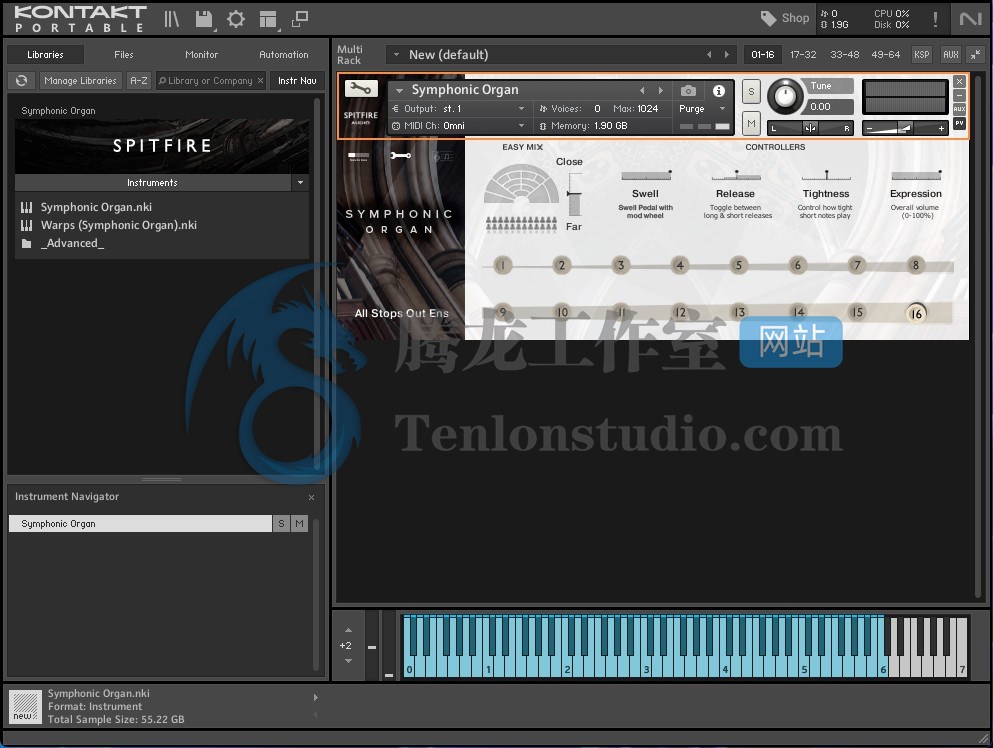Shift the keyboard octave down

pyautogui.click(x=348, y=661)
